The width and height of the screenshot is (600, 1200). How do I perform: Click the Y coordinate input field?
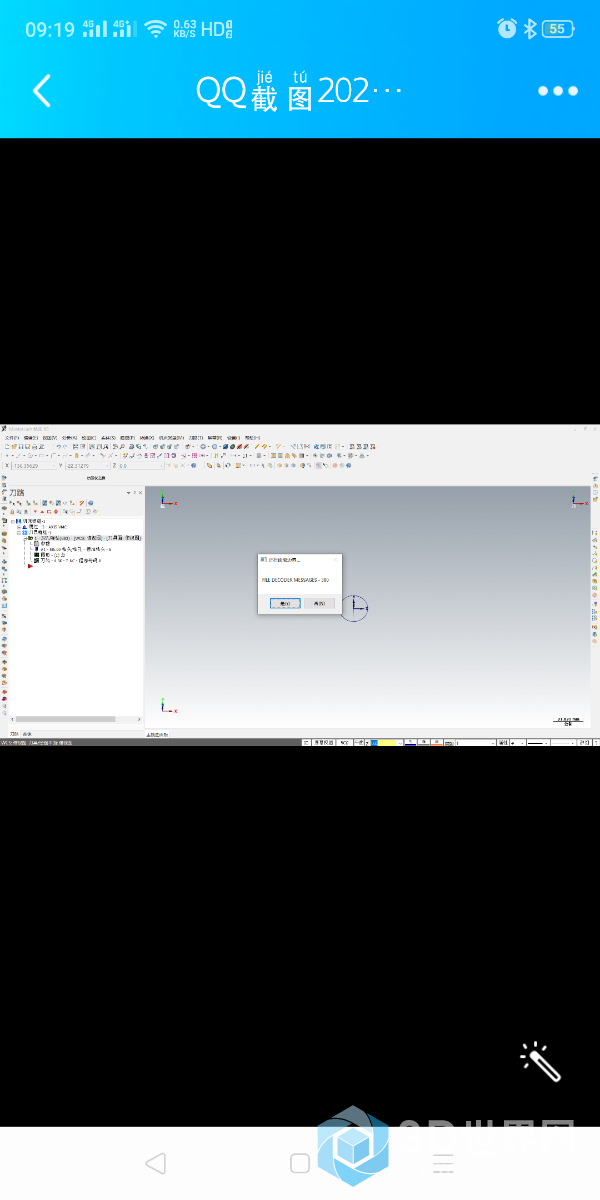(x=87, y=466)
